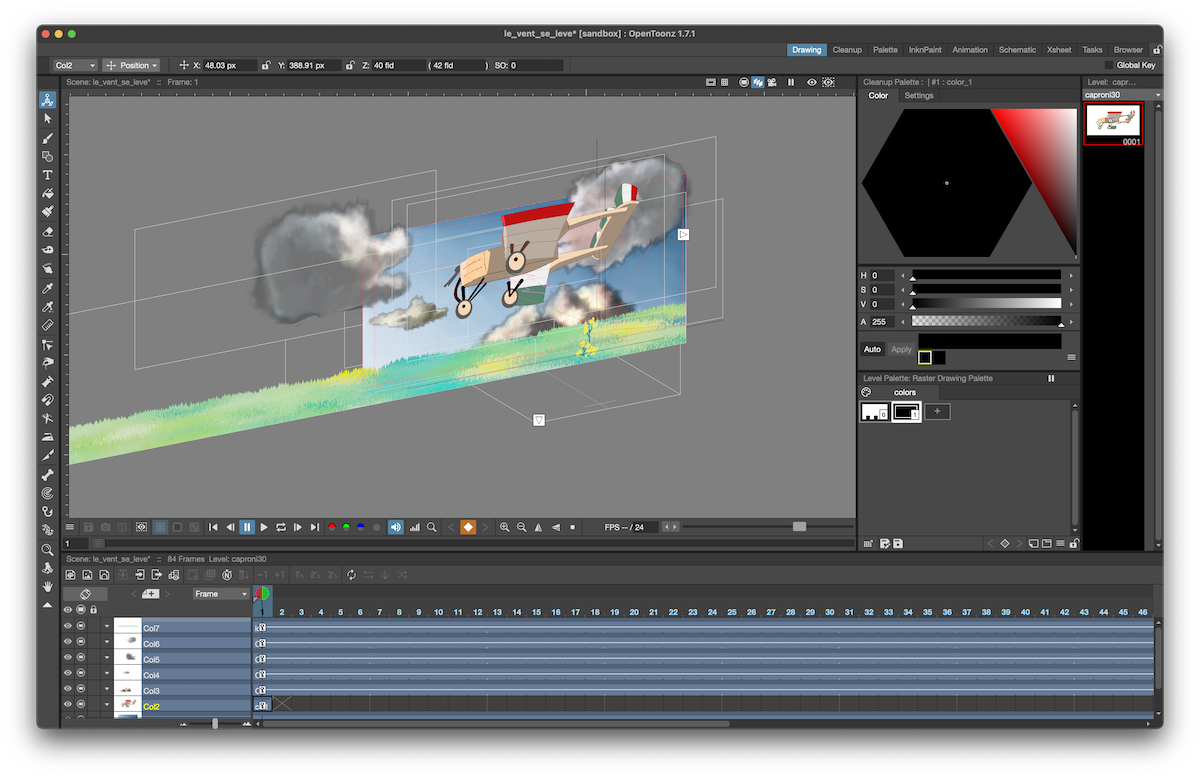The height and width of the screenshot is (777, 1200).
Task: Expand the Col7 column options arrow
Action: tap(106, 628)
